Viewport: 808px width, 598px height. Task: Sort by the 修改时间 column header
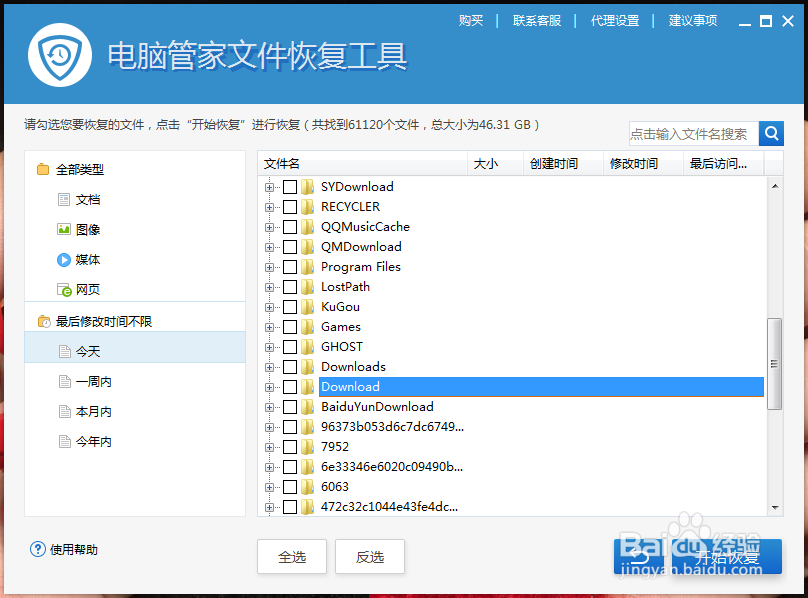[x=643, y=164]
